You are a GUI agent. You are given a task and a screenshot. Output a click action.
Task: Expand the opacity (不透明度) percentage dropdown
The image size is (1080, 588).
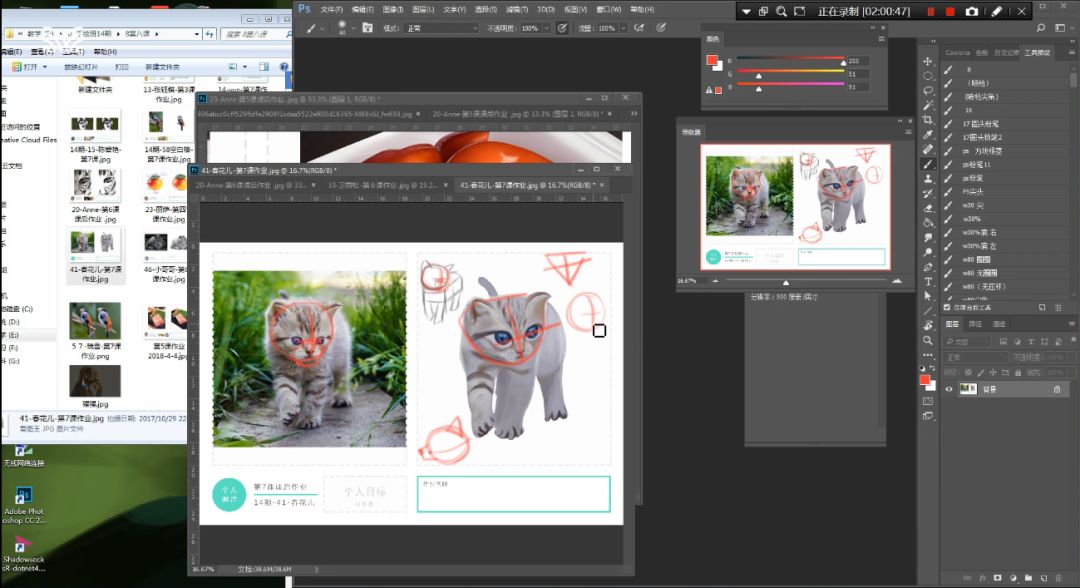click(x=547, y=28)
